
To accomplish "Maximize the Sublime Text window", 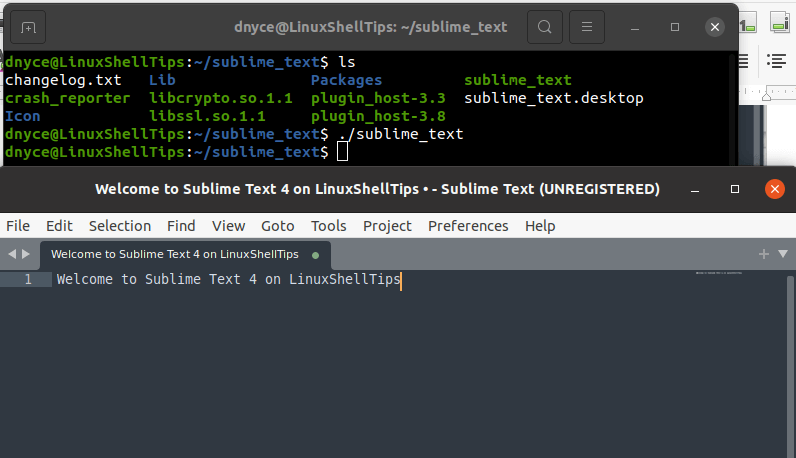I will (735, 189).
